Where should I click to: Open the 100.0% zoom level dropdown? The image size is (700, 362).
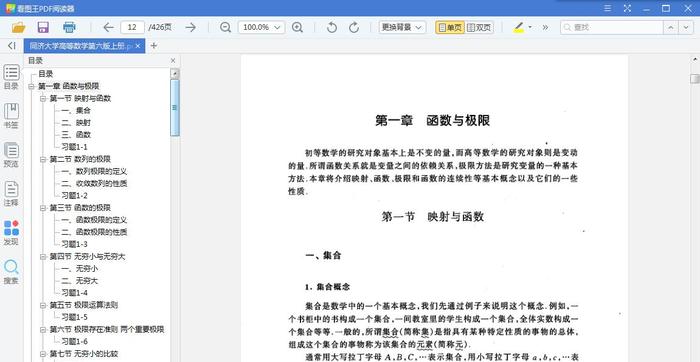(262, 27)
